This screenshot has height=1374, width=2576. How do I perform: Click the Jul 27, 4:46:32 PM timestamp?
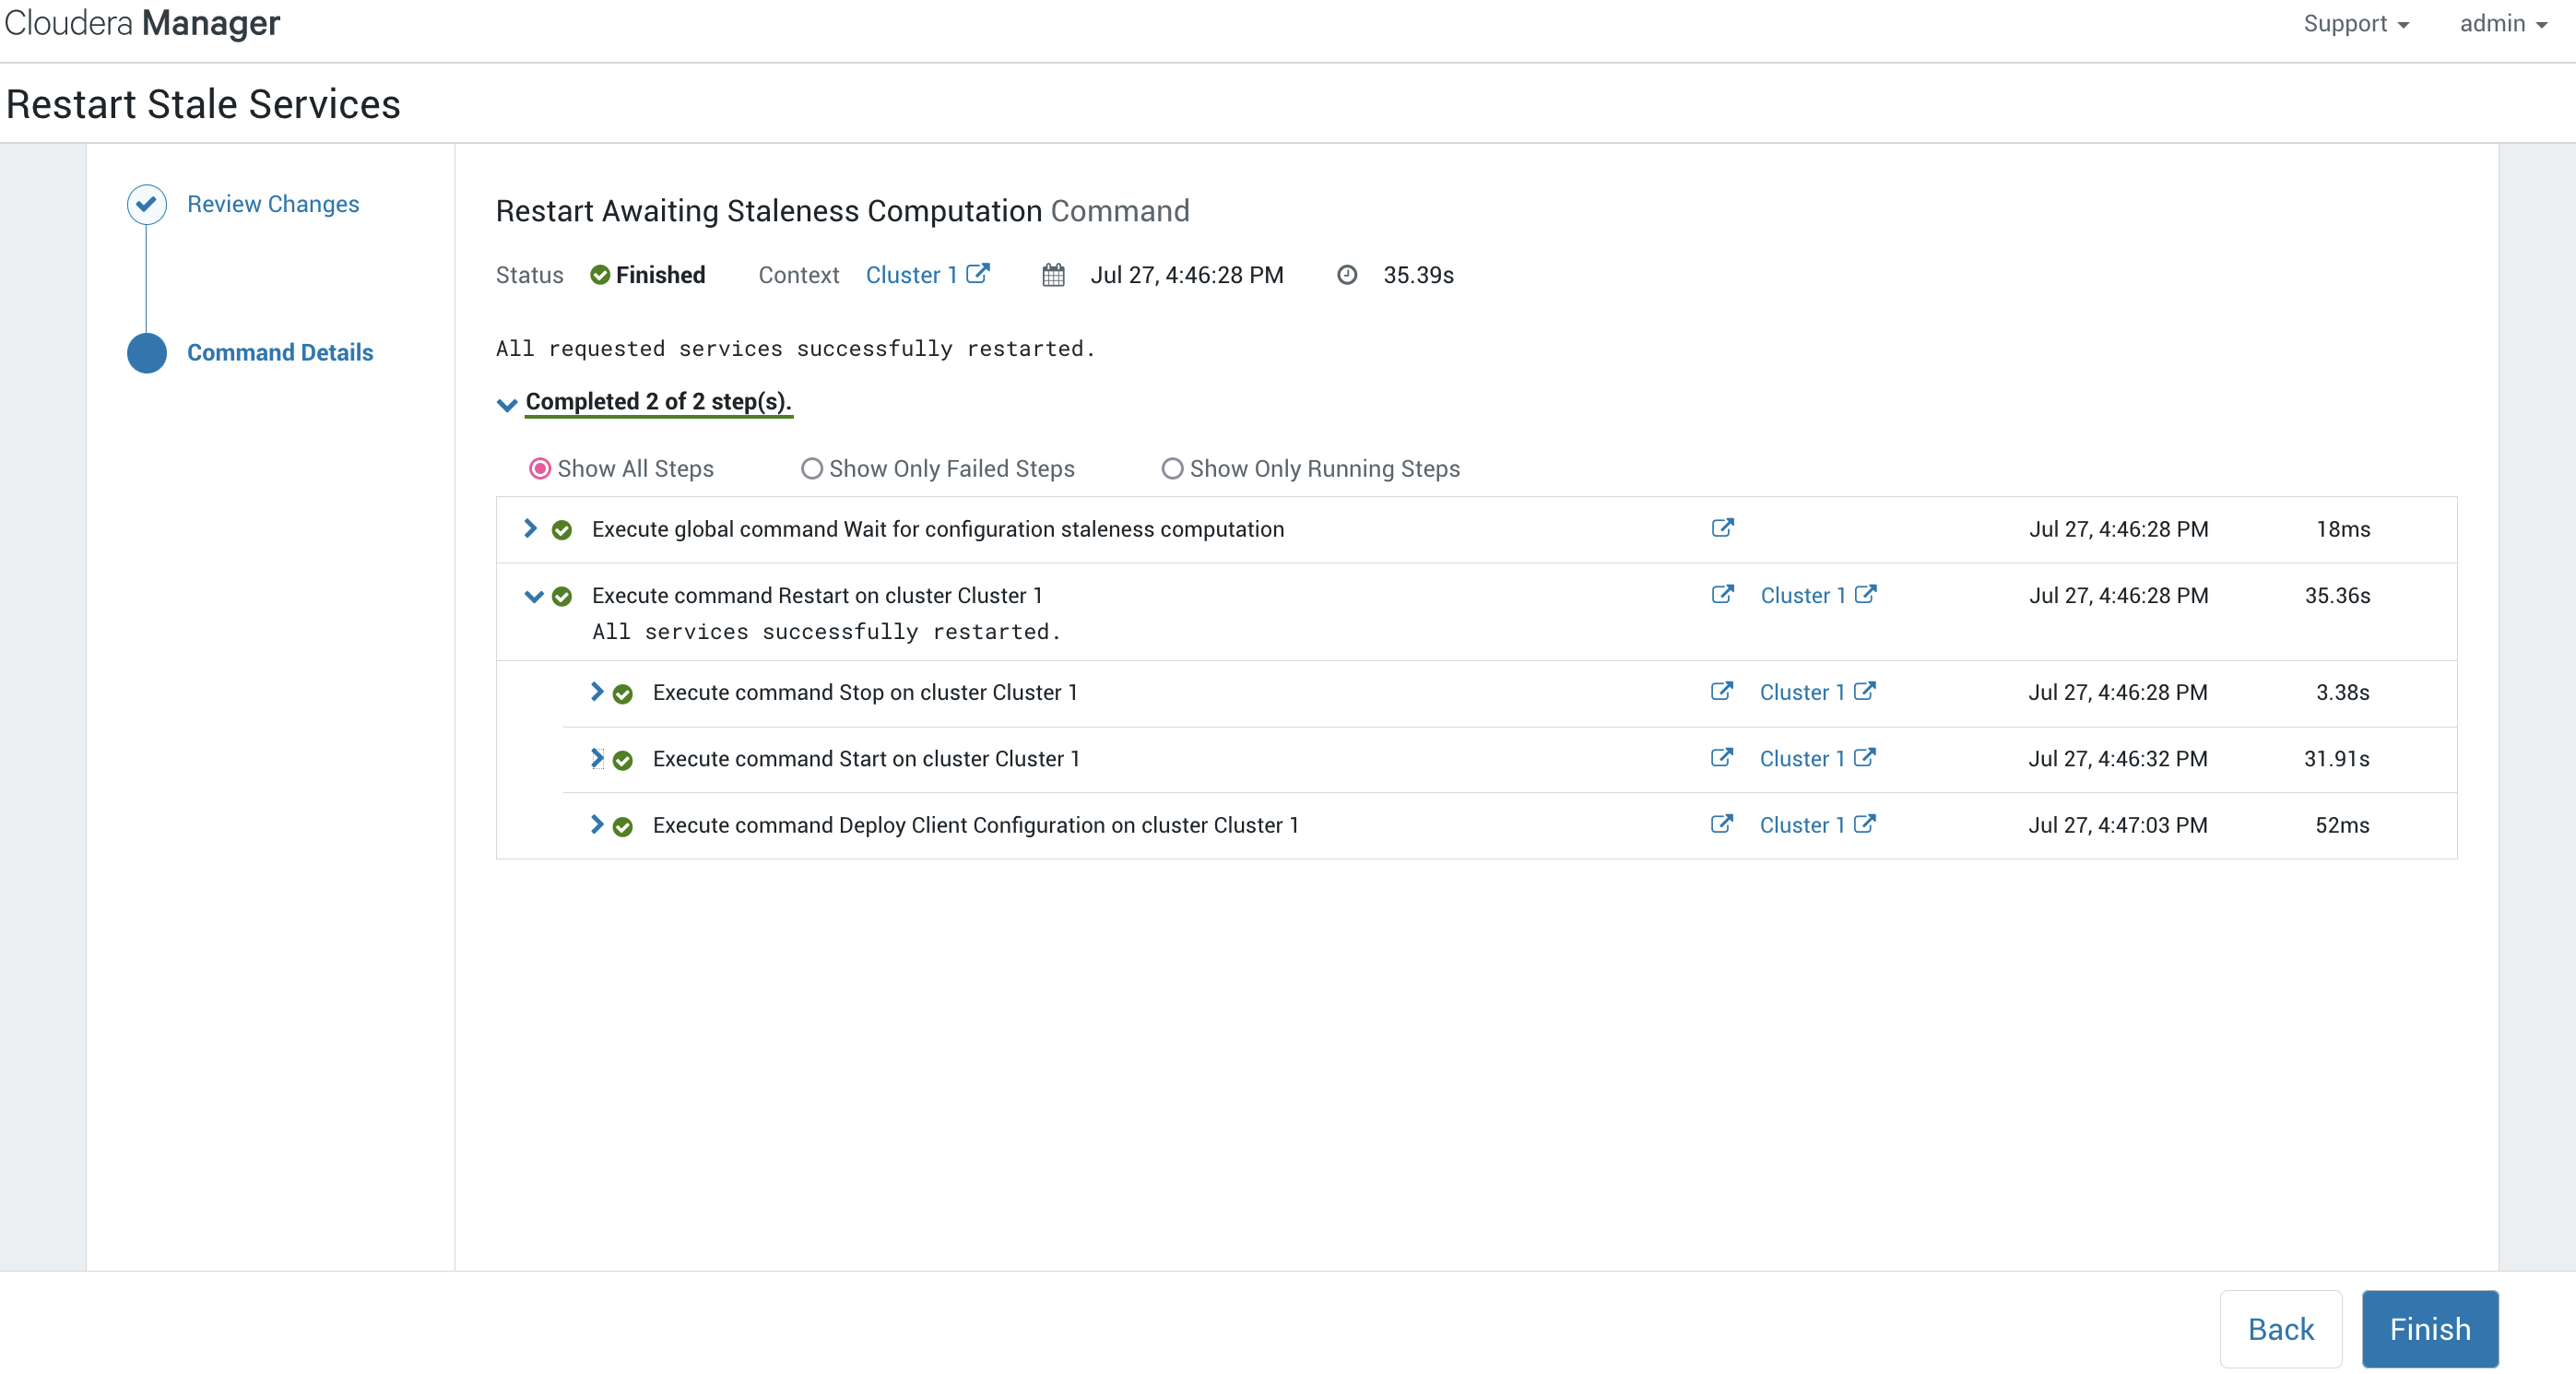pyautogui.click(x=2117, y=759)
